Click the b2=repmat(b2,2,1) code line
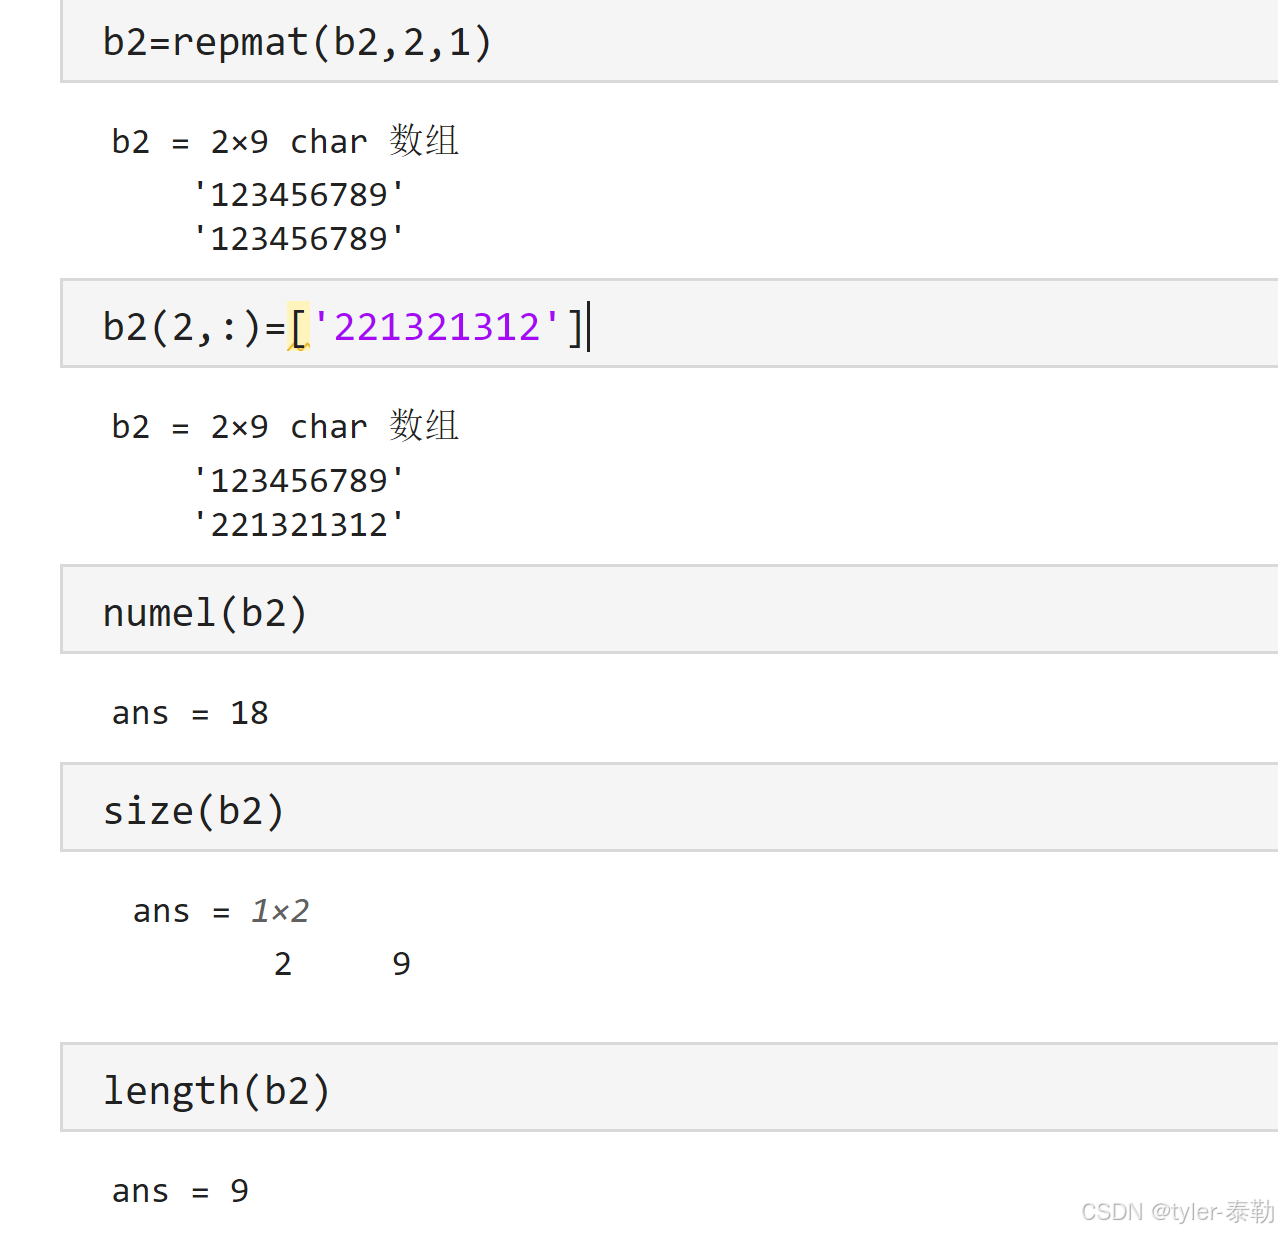1278x1233 pixels. (297, 43)
